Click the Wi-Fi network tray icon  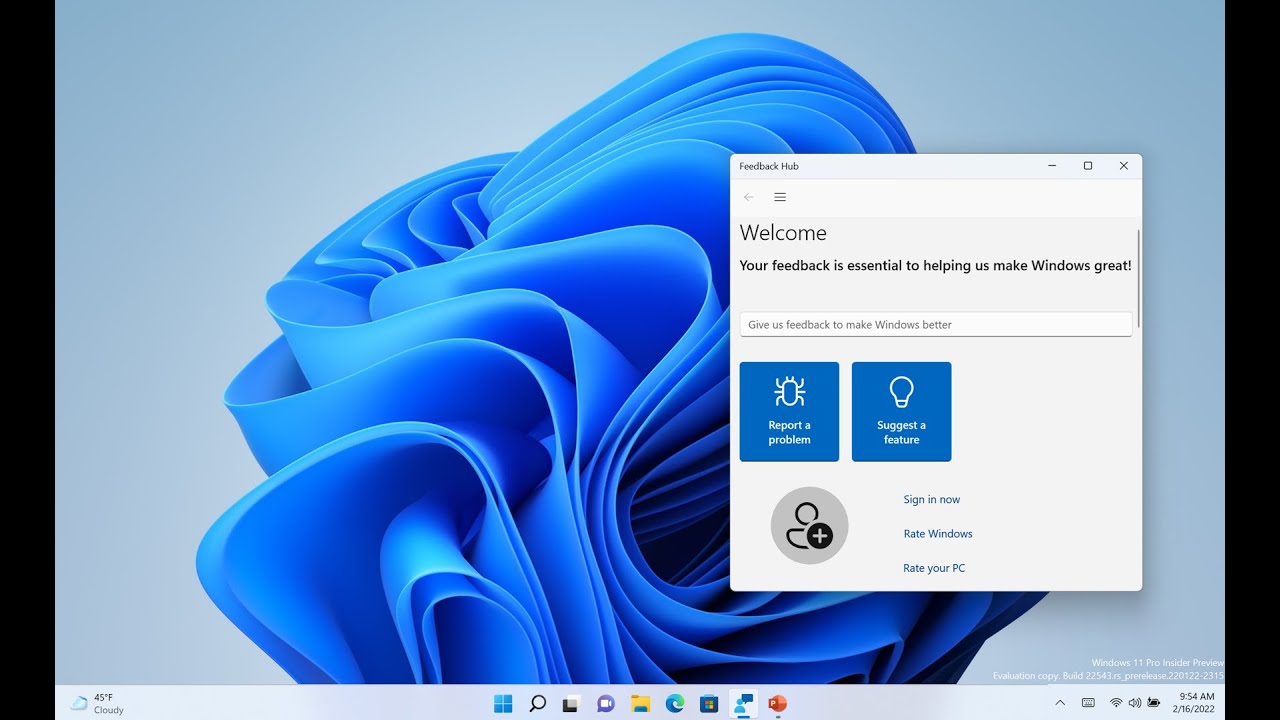[x=1116, y=703]
